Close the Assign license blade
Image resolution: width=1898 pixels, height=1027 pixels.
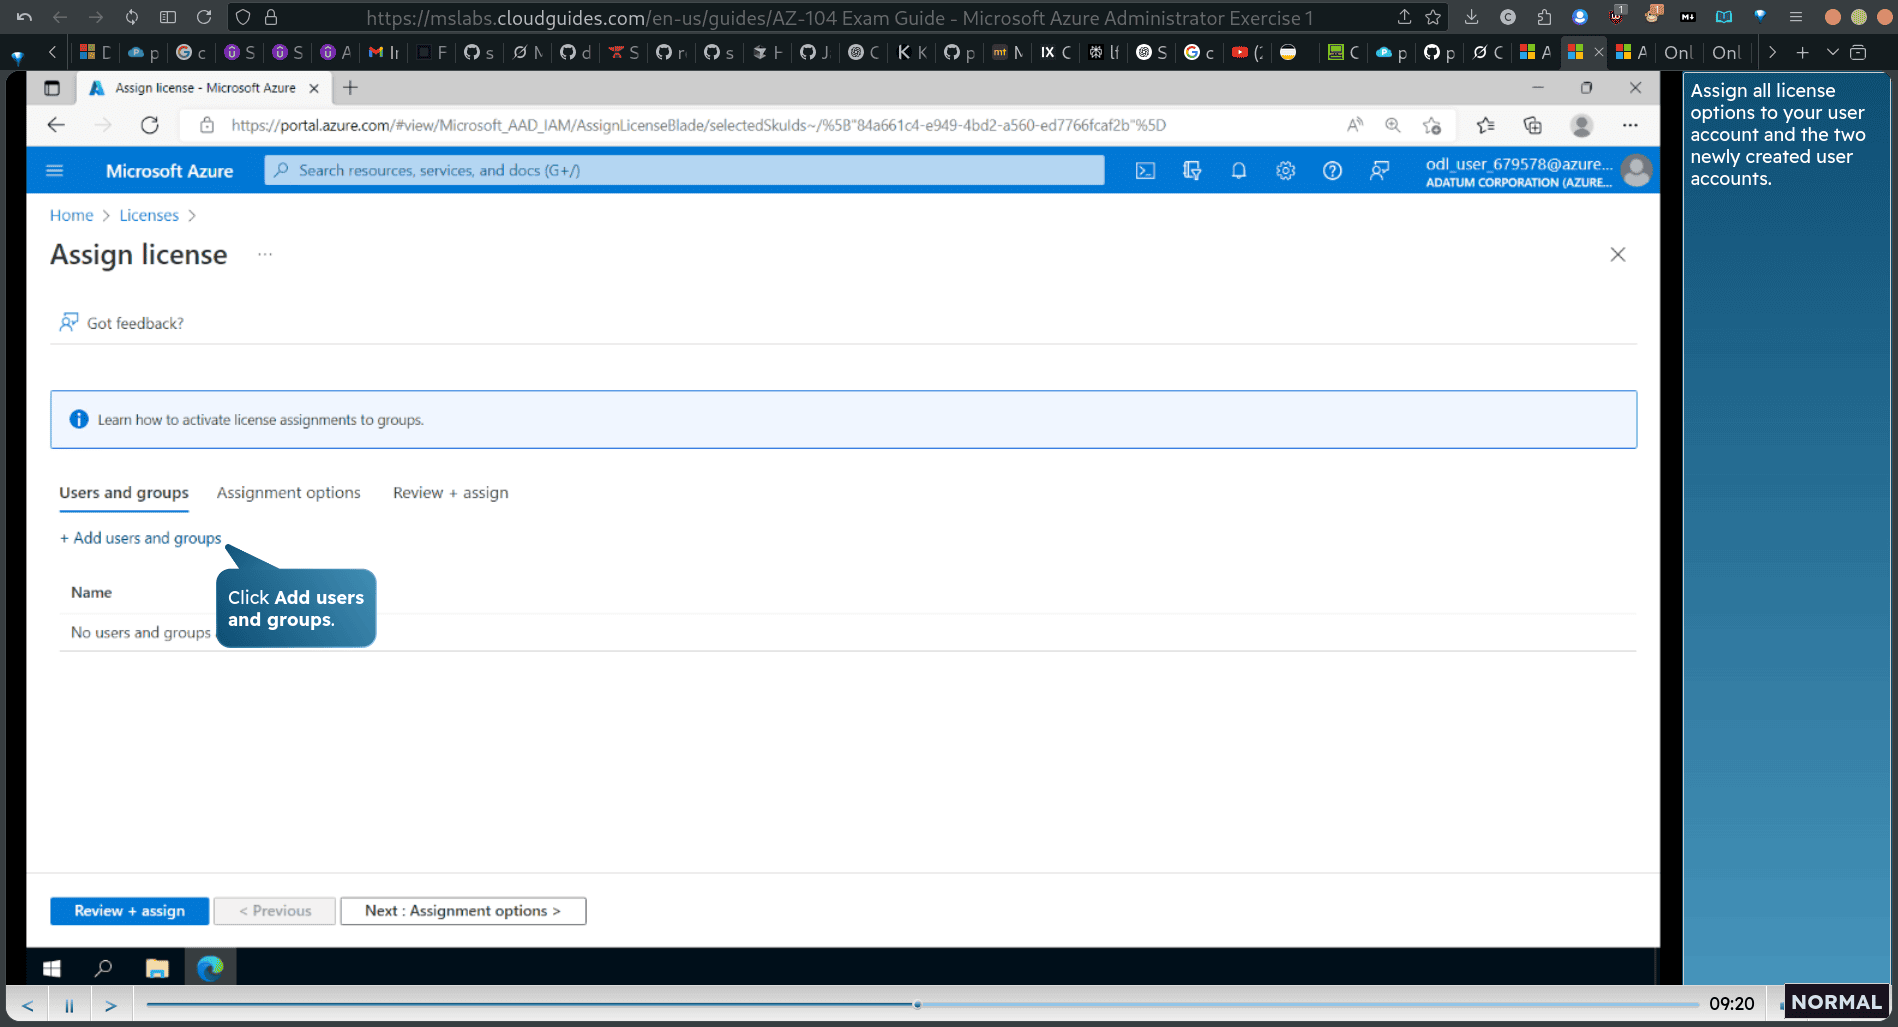tap(1618, 254)
